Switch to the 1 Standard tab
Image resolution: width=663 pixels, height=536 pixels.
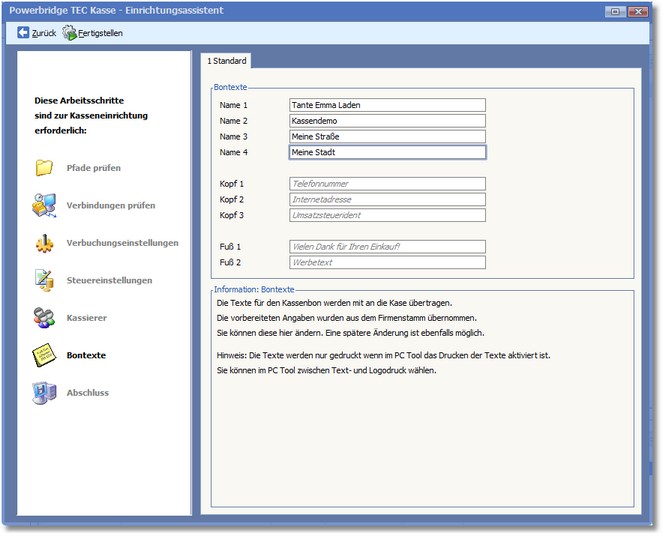point(226,61)
